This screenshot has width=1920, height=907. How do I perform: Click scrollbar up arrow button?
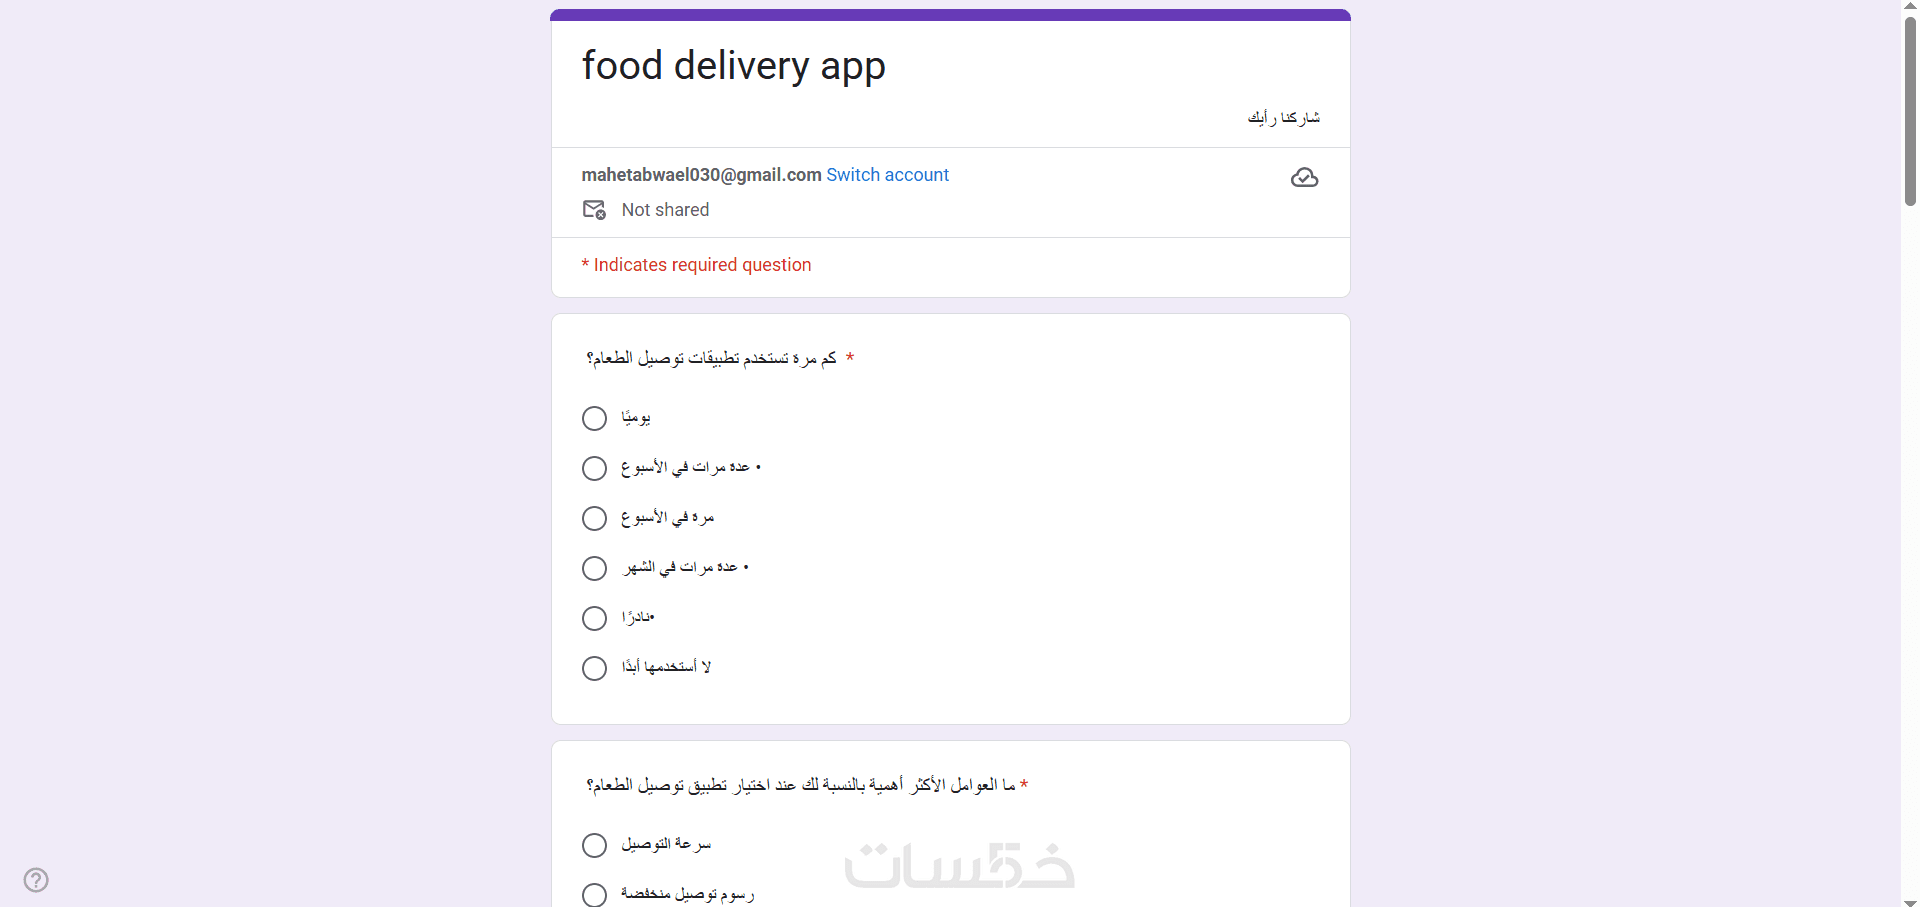coord(1910,6)
